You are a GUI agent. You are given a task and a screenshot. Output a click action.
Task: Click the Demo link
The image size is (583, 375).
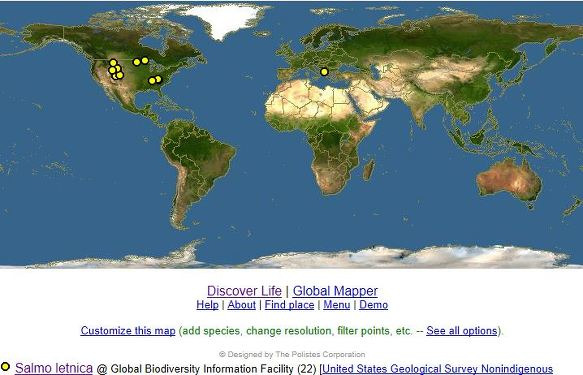(x=373, y=305)
